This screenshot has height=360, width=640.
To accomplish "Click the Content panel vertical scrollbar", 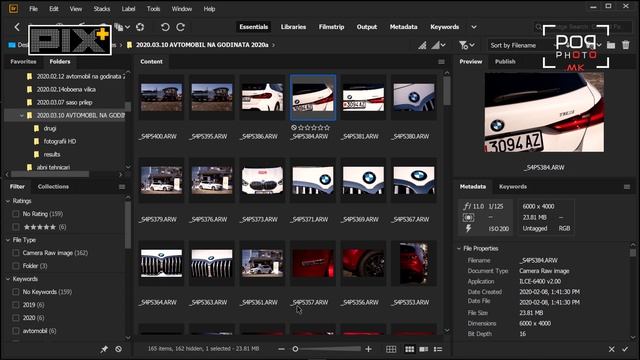I will pyautogui.click(x=447, y=91).
